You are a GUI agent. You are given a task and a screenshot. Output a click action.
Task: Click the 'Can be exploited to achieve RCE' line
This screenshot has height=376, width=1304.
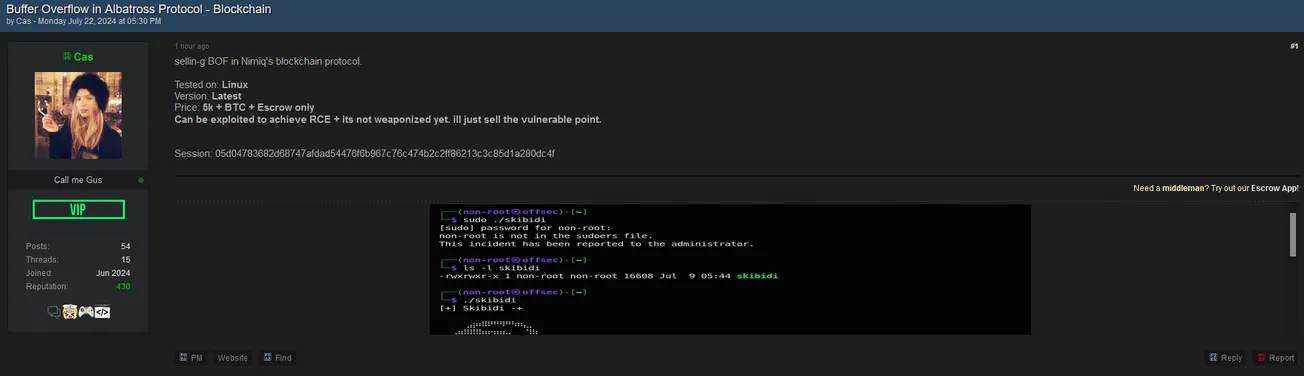(x=388, y=119)
